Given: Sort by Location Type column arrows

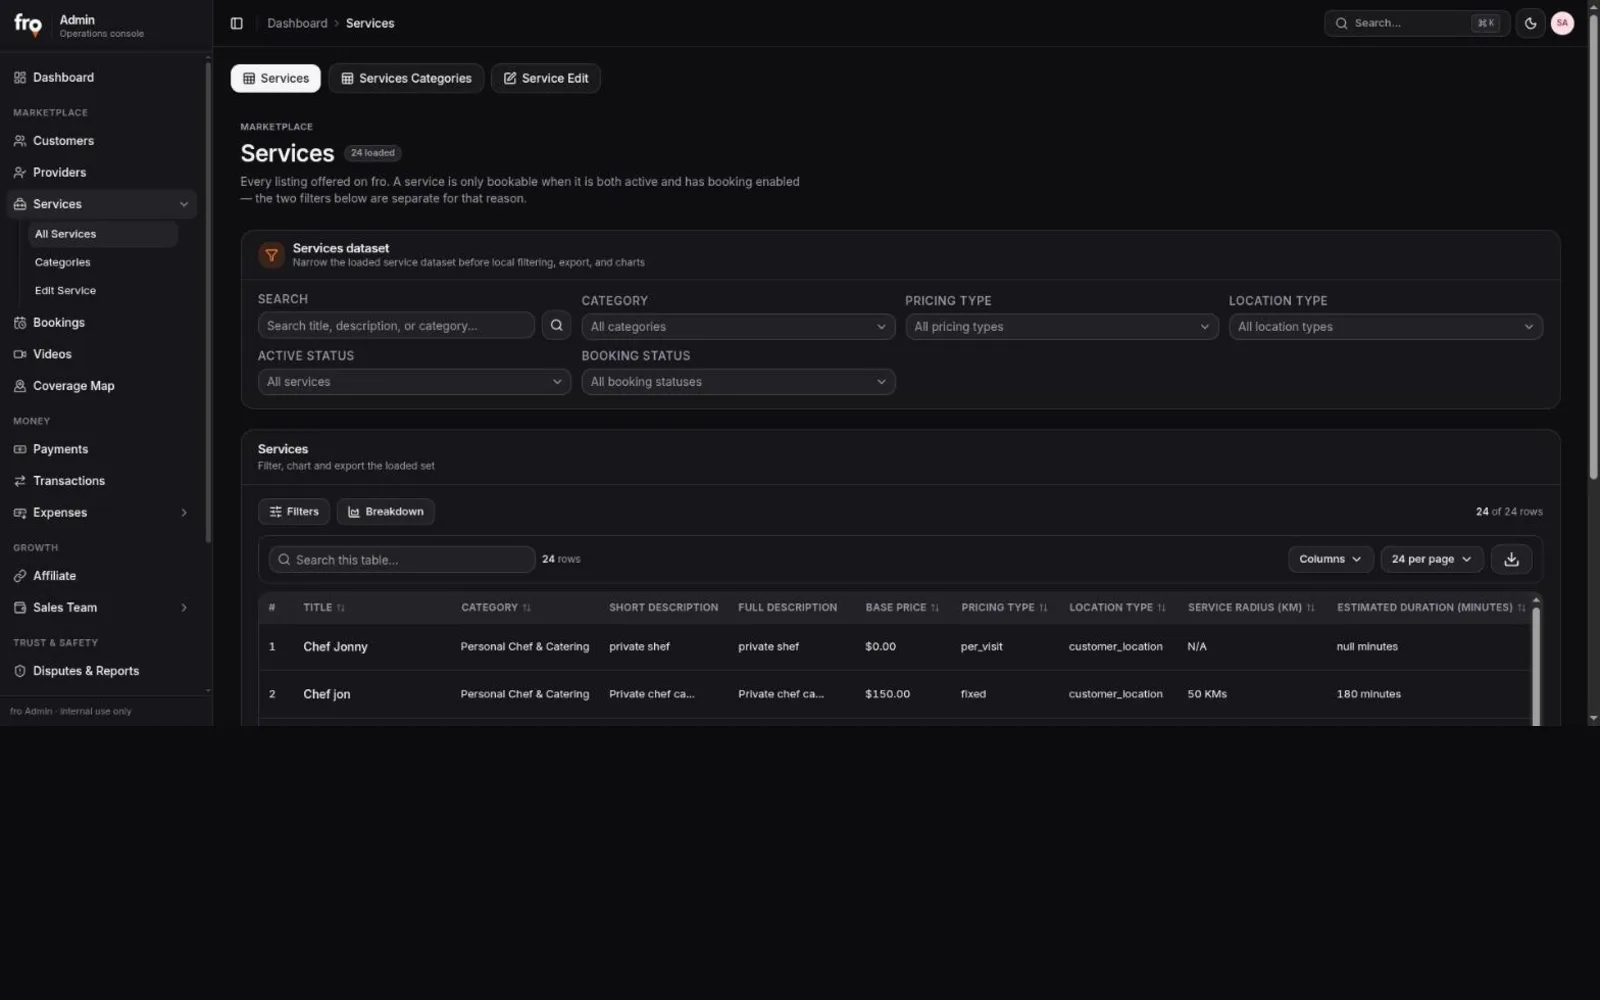Looking at the screenshot, I should click(x=1161, y=608).
